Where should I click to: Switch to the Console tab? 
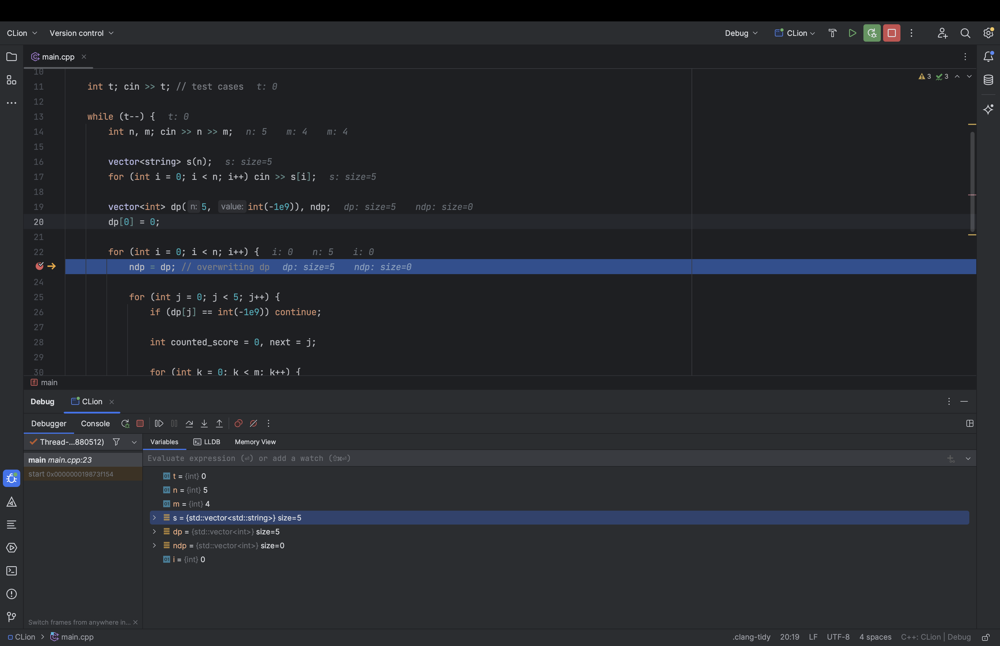pyautogui.click(x=95, y=424)
